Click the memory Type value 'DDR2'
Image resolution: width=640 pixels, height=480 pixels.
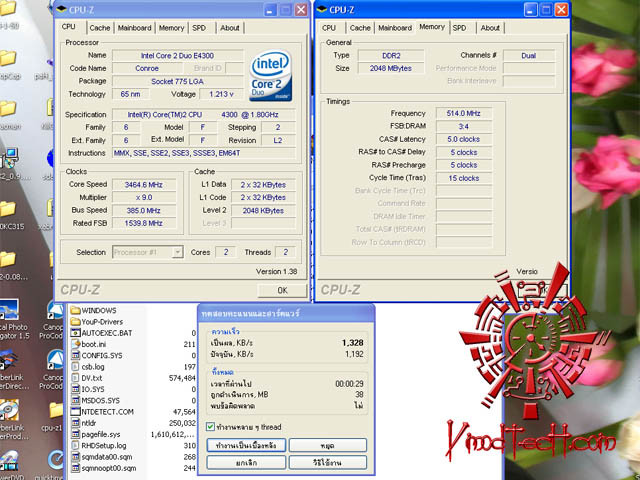point(391,56)
